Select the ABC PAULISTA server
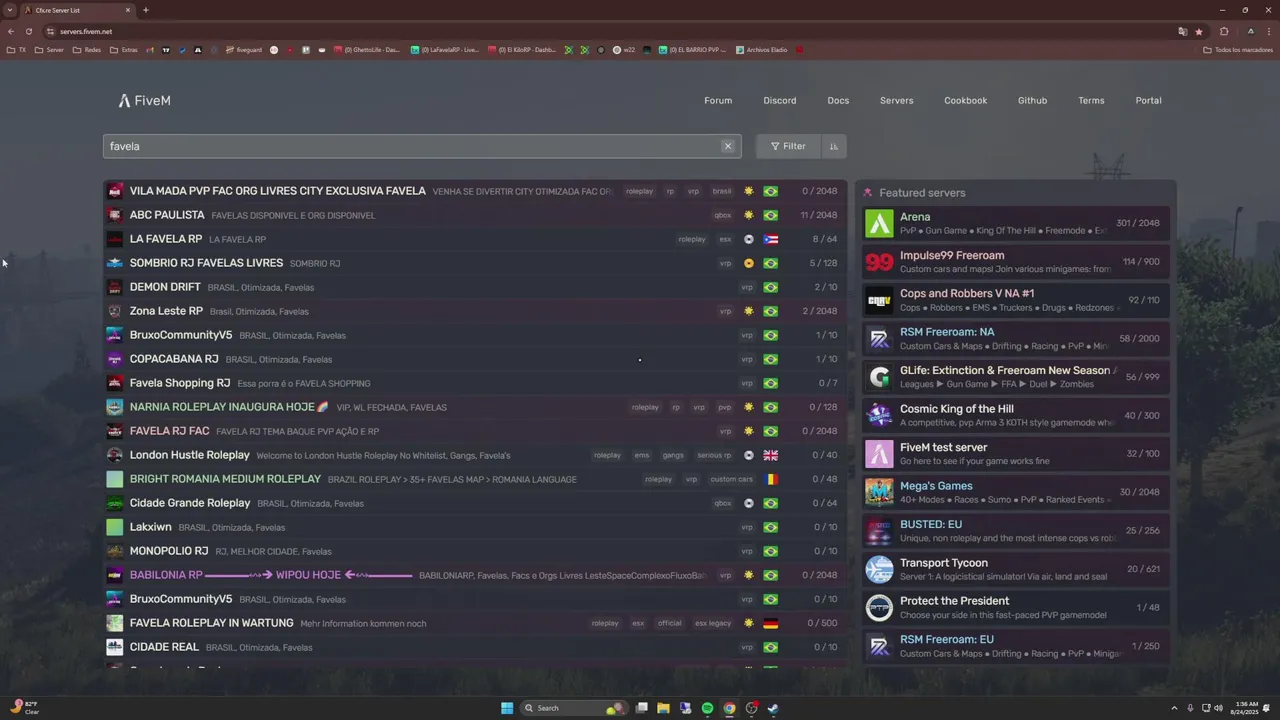This screenshot has width=1280, height=720. (475, 215)
